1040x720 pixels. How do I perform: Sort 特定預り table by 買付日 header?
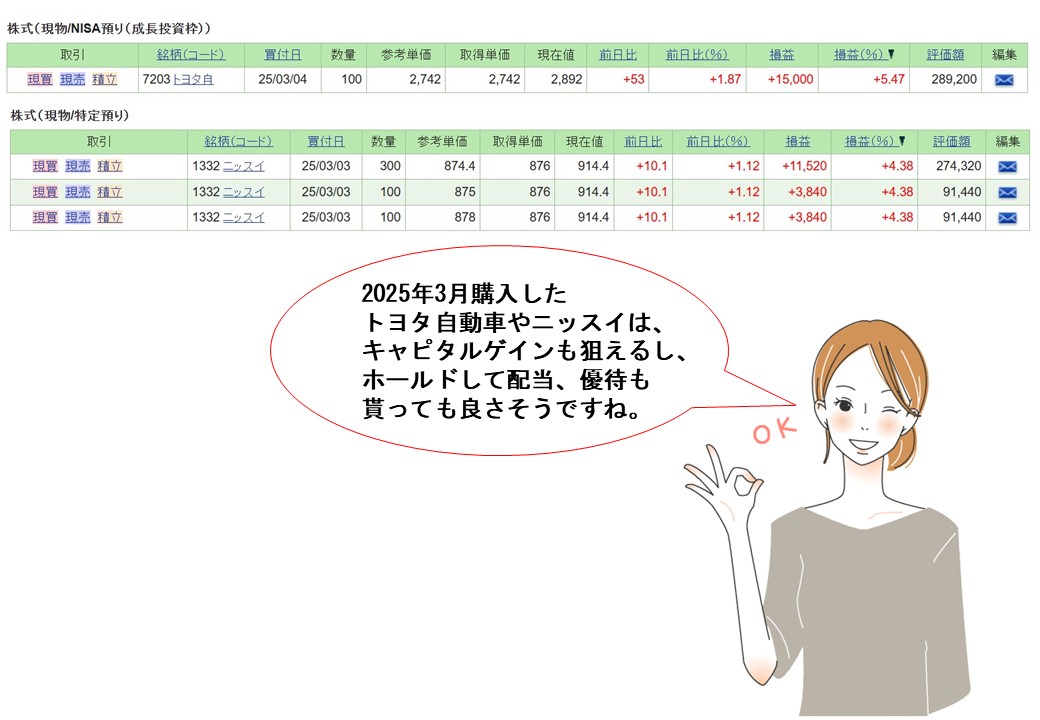pos(326,141)
